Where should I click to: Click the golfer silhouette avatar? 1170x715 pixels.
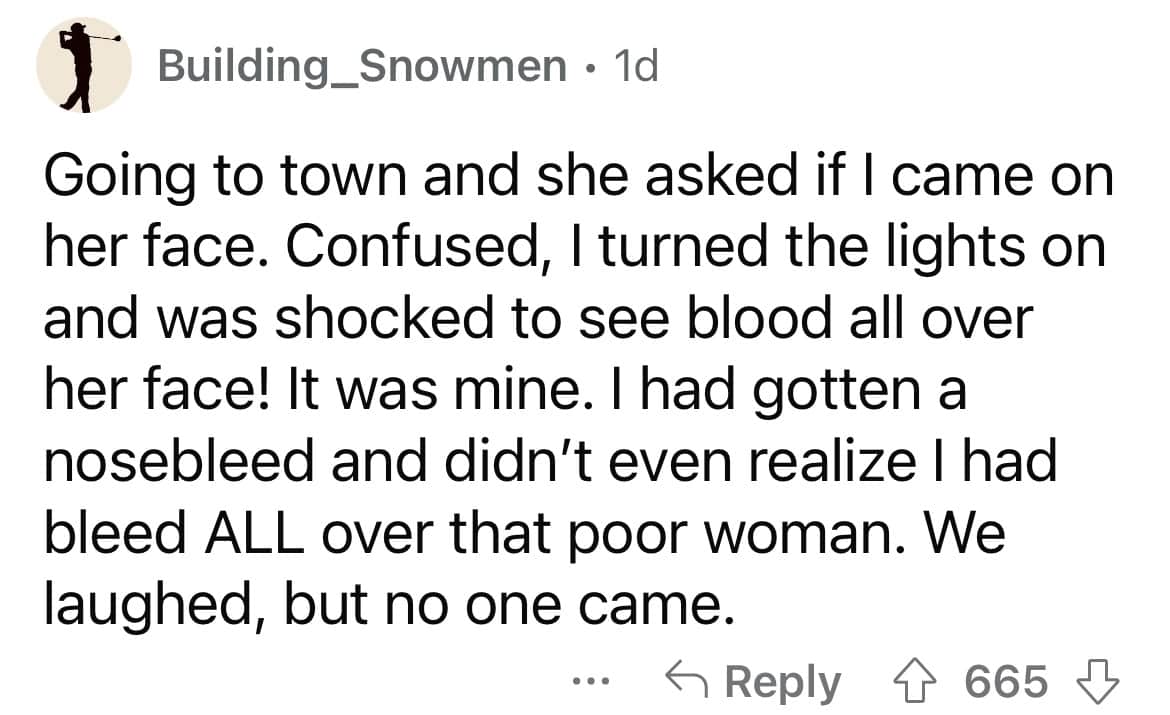pyautogui.click(x=85, y=65)
